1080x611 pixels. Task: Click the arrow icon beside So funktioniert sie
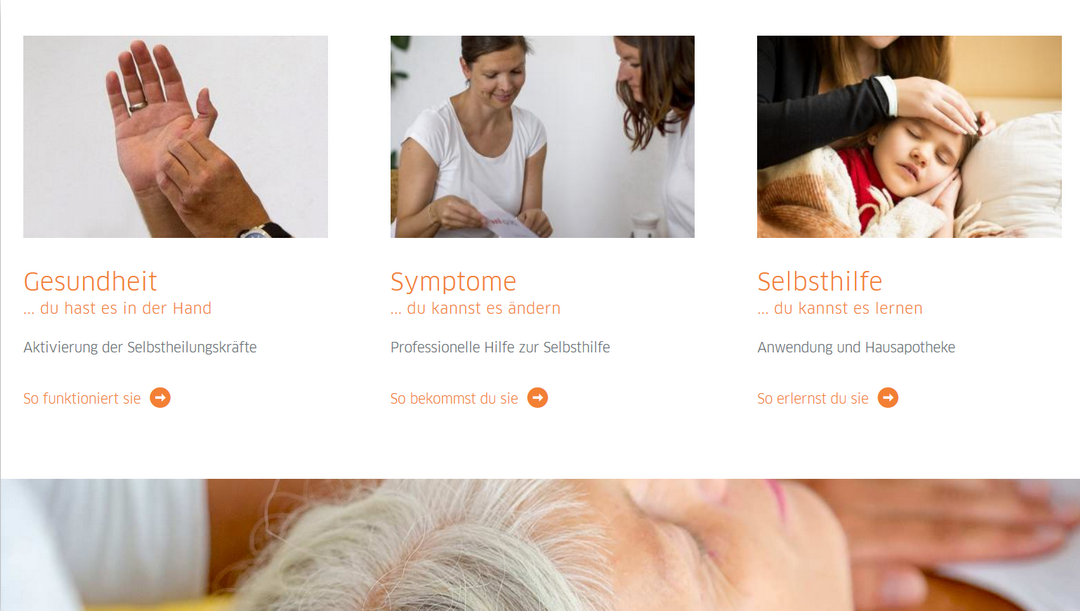(x=160, y=398)
